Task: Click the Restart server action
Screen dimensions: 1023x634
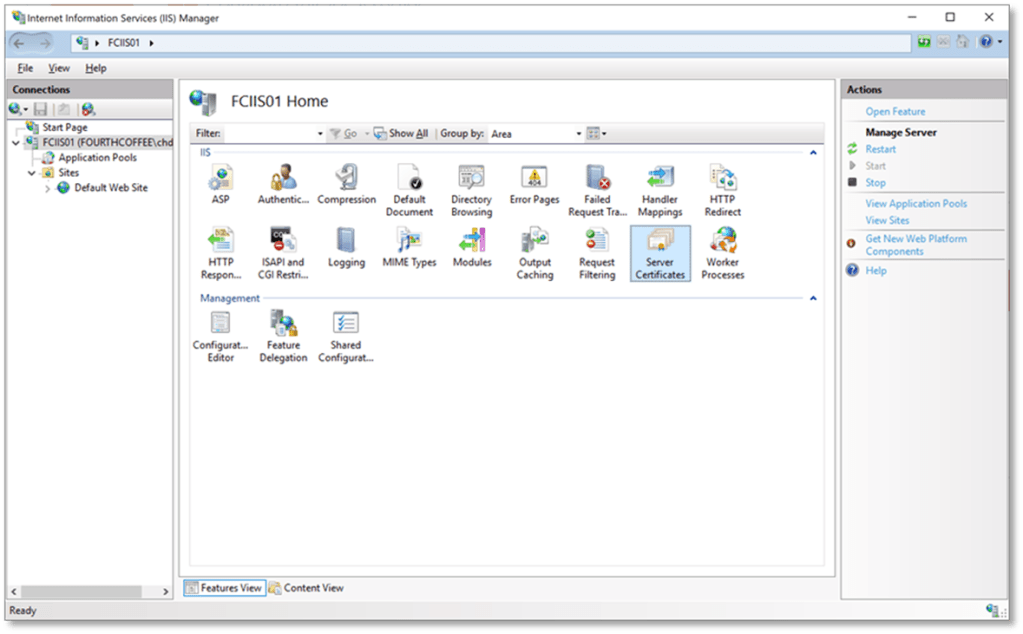Action: tap(880, 149)
